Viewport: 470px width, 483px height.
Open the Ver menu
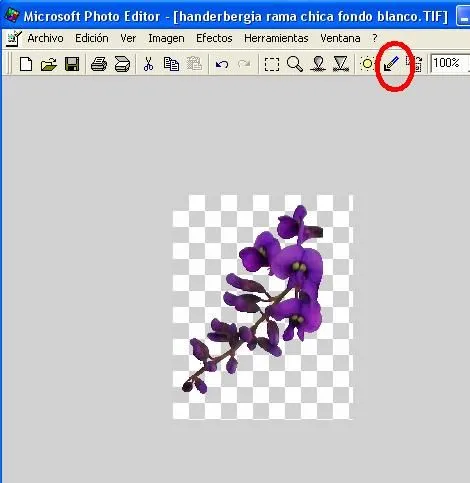coord(128,38)
